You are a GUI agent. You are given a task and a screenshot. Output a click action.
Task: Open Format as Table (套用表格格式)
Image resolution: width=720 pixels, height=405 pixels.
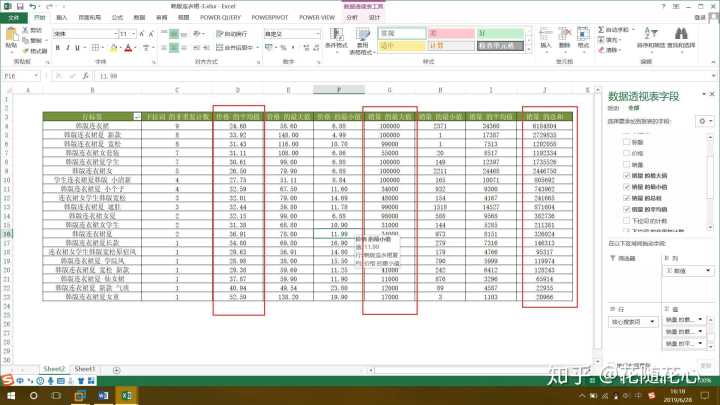point(362,40)
